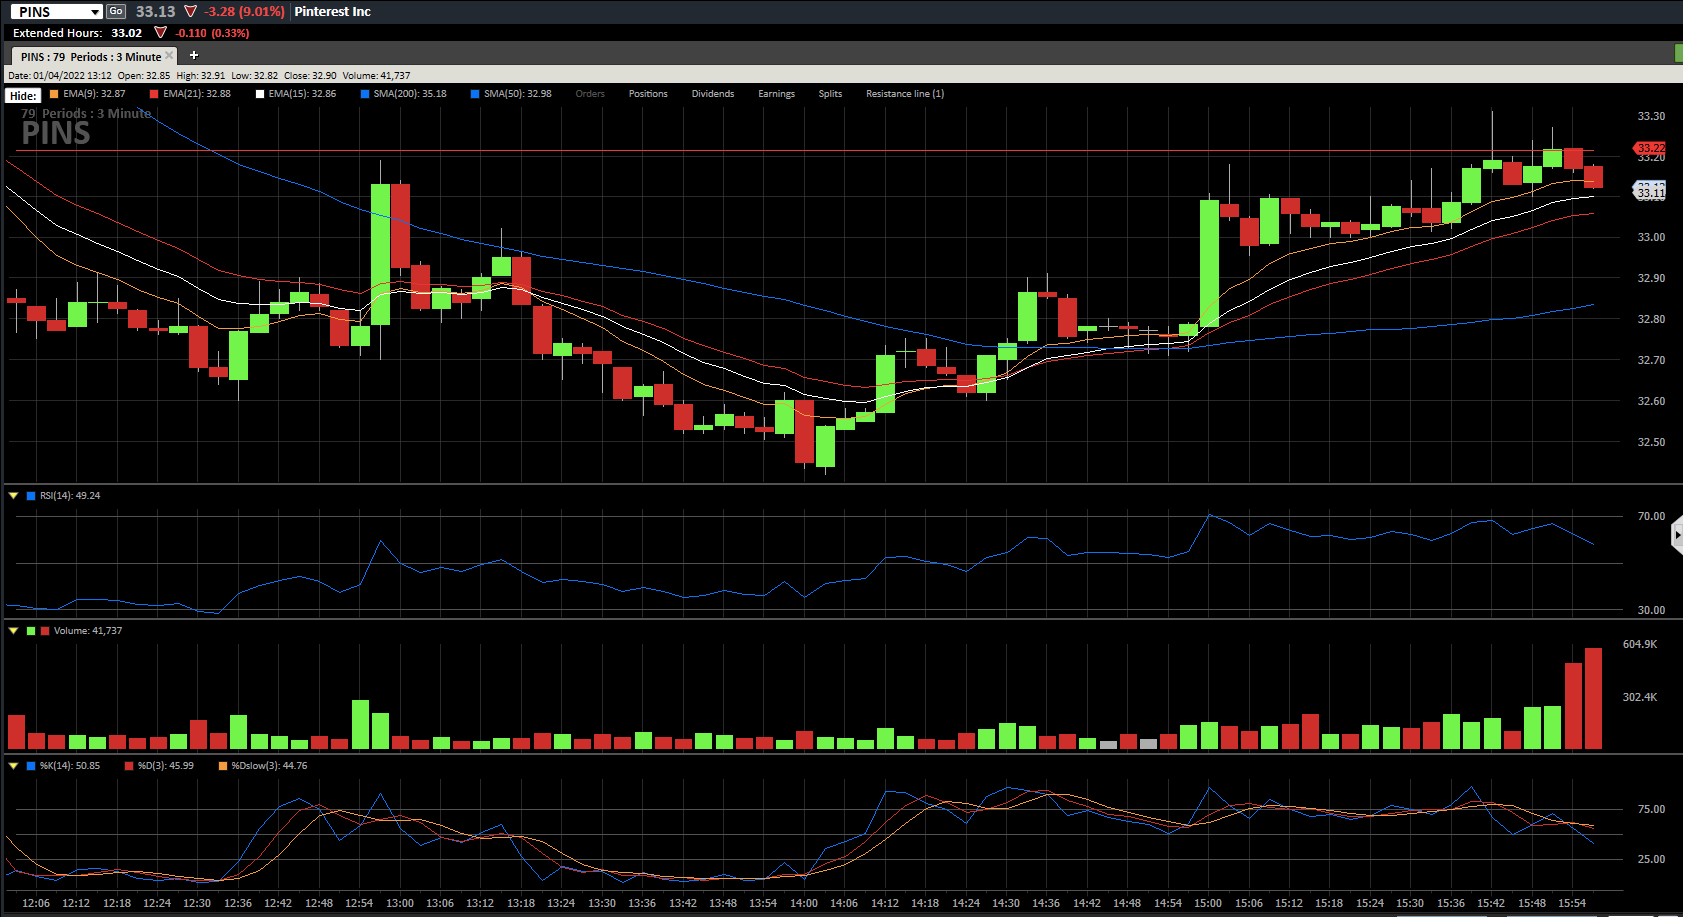Select the RSI(14): 49.24 label
1683x917 pixels.
(x=70, y=496)
